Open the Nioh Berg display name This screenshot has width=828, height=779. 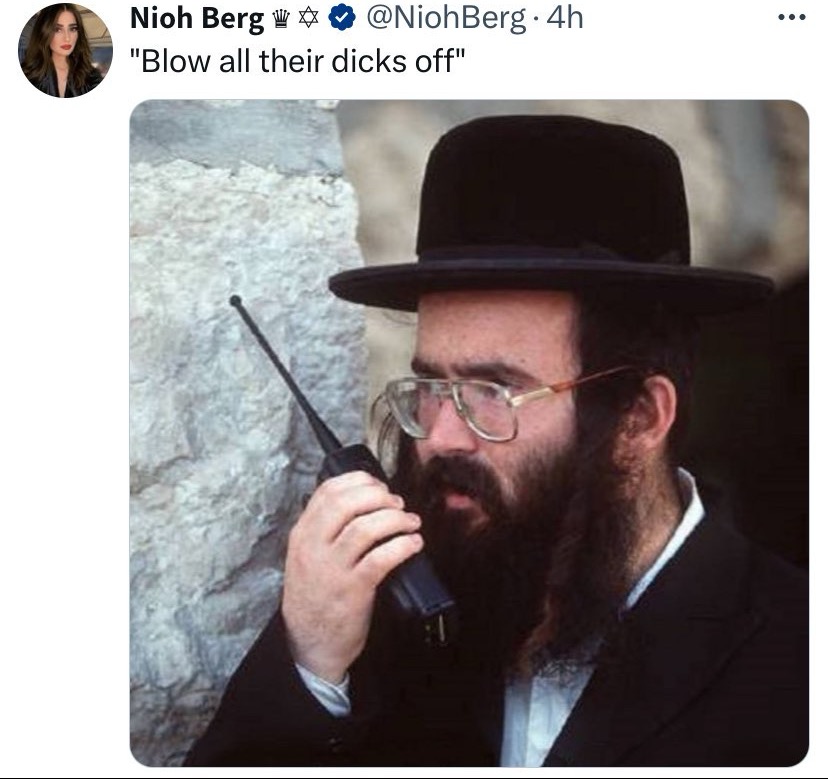(x=197, y=19)
